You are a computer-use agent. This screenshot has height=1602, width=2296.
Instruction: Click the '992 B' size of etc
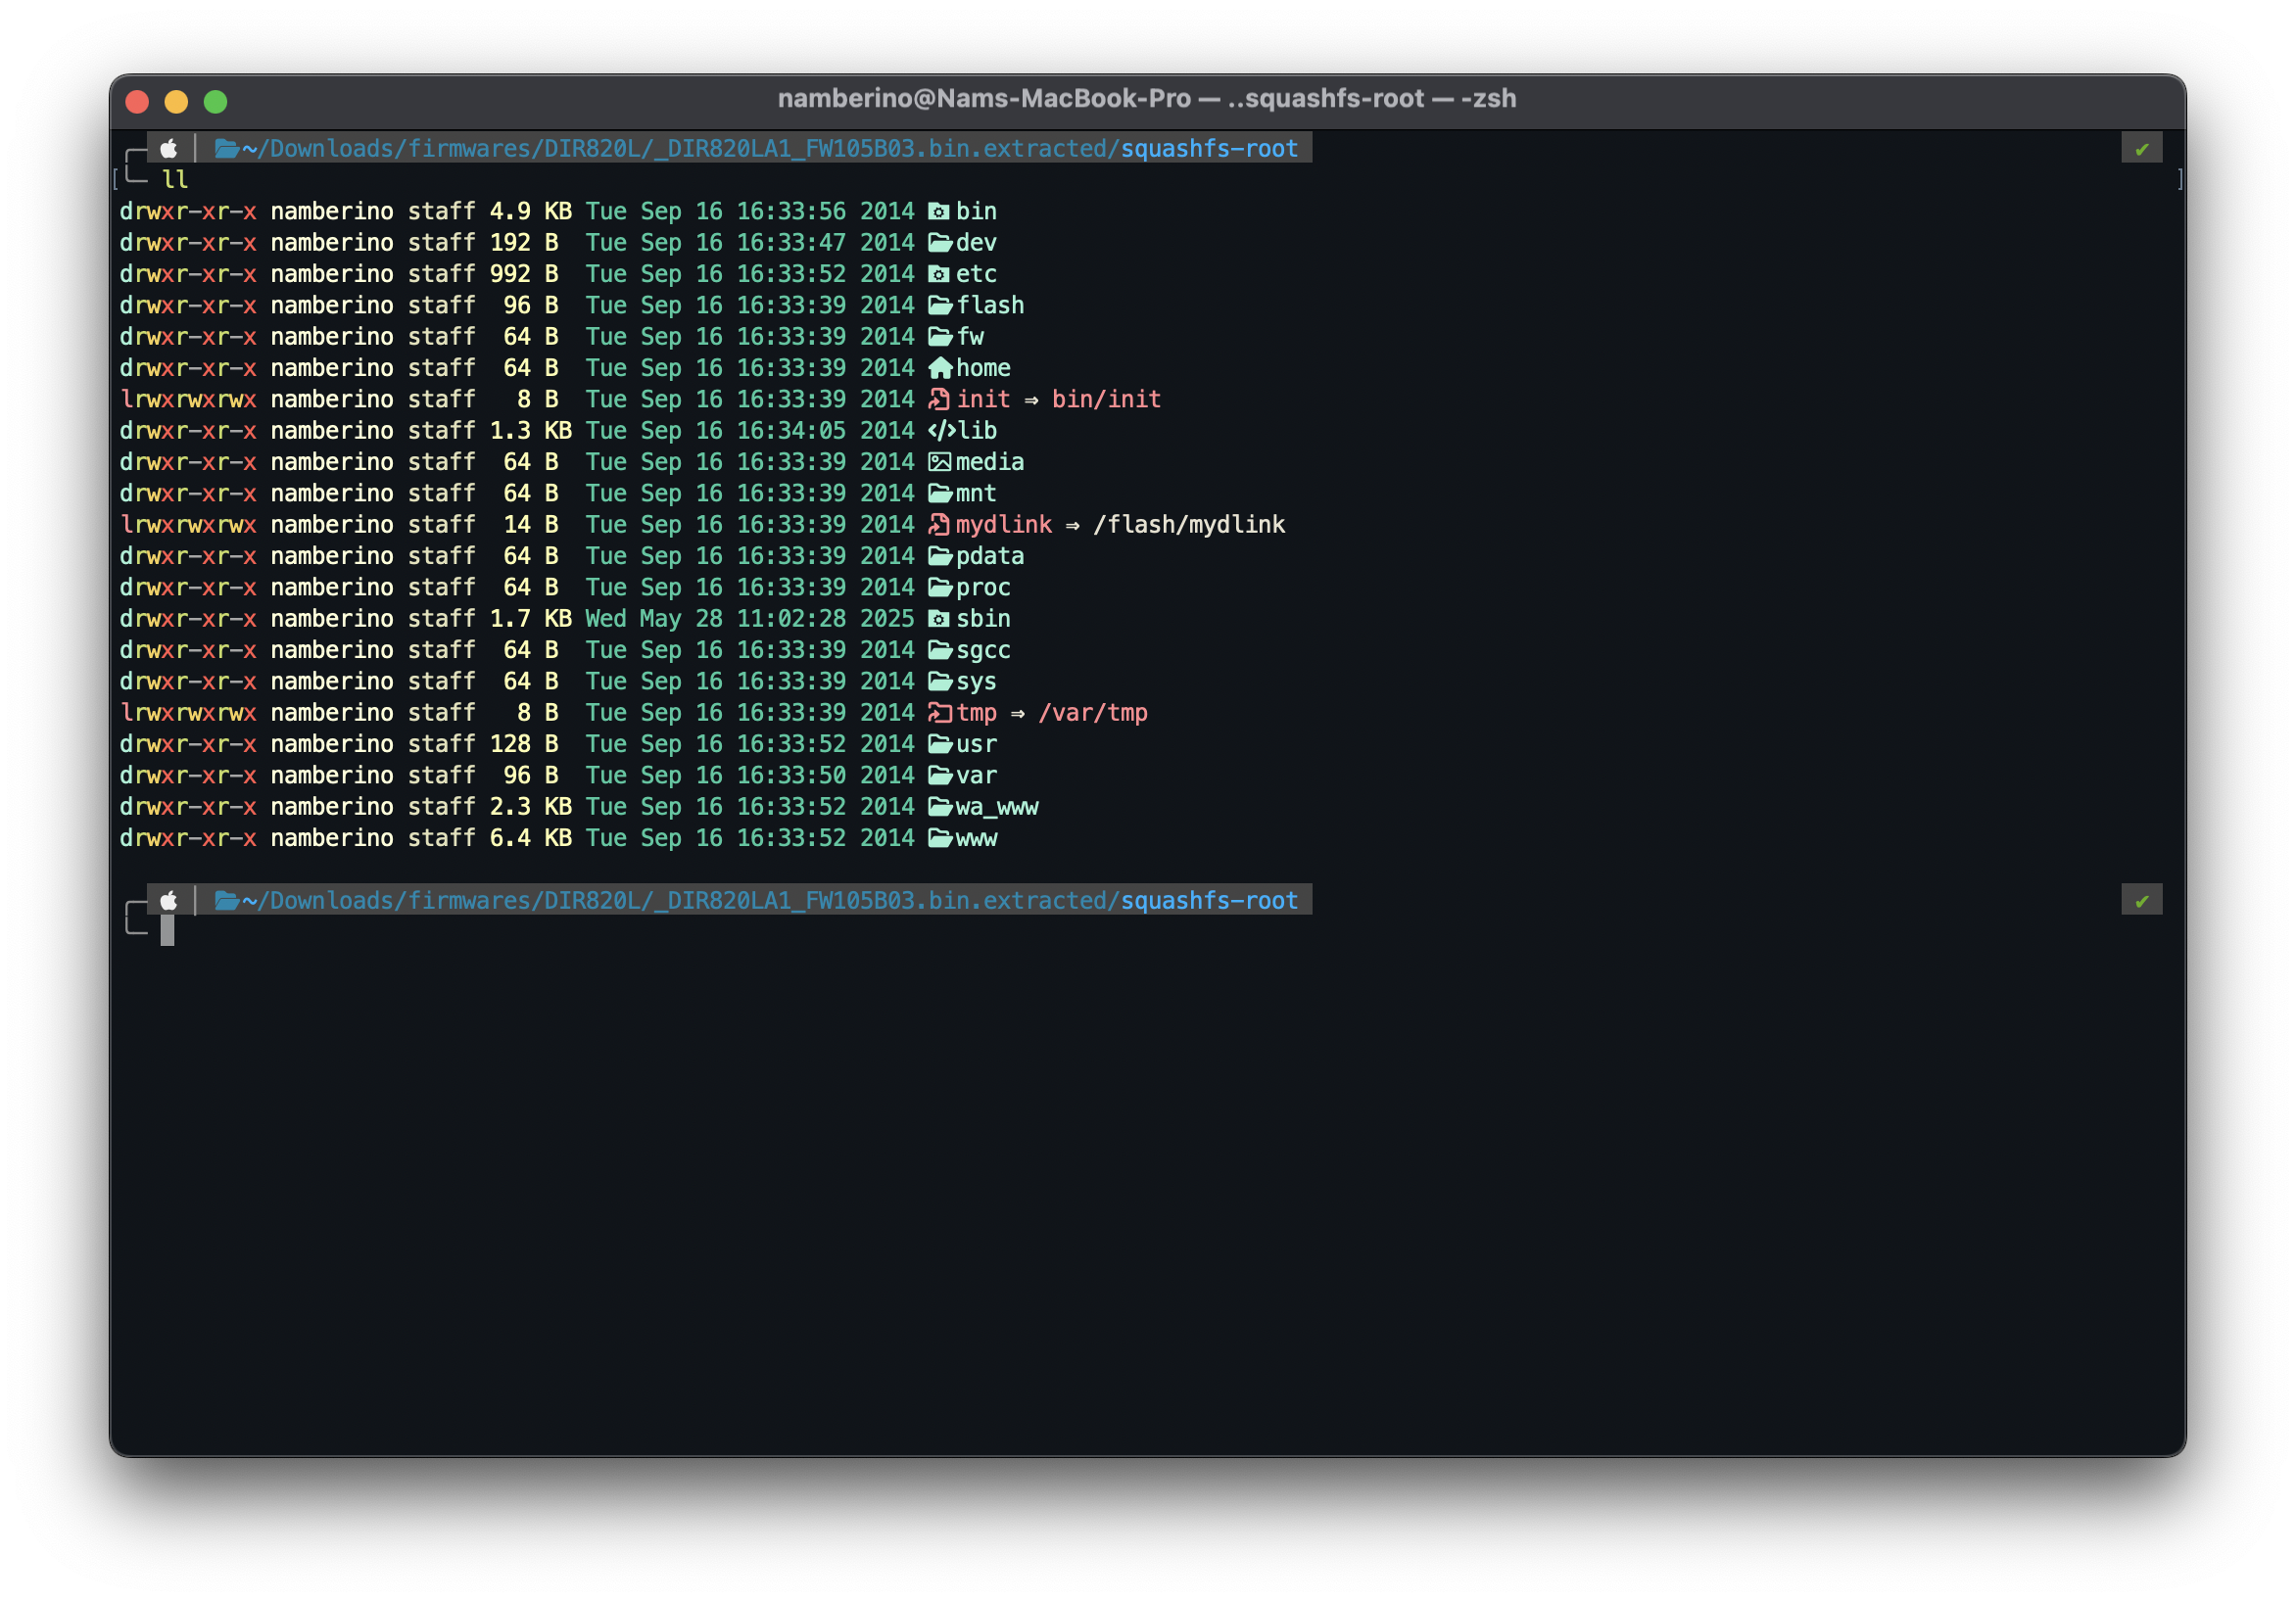[x=524, y=274]
